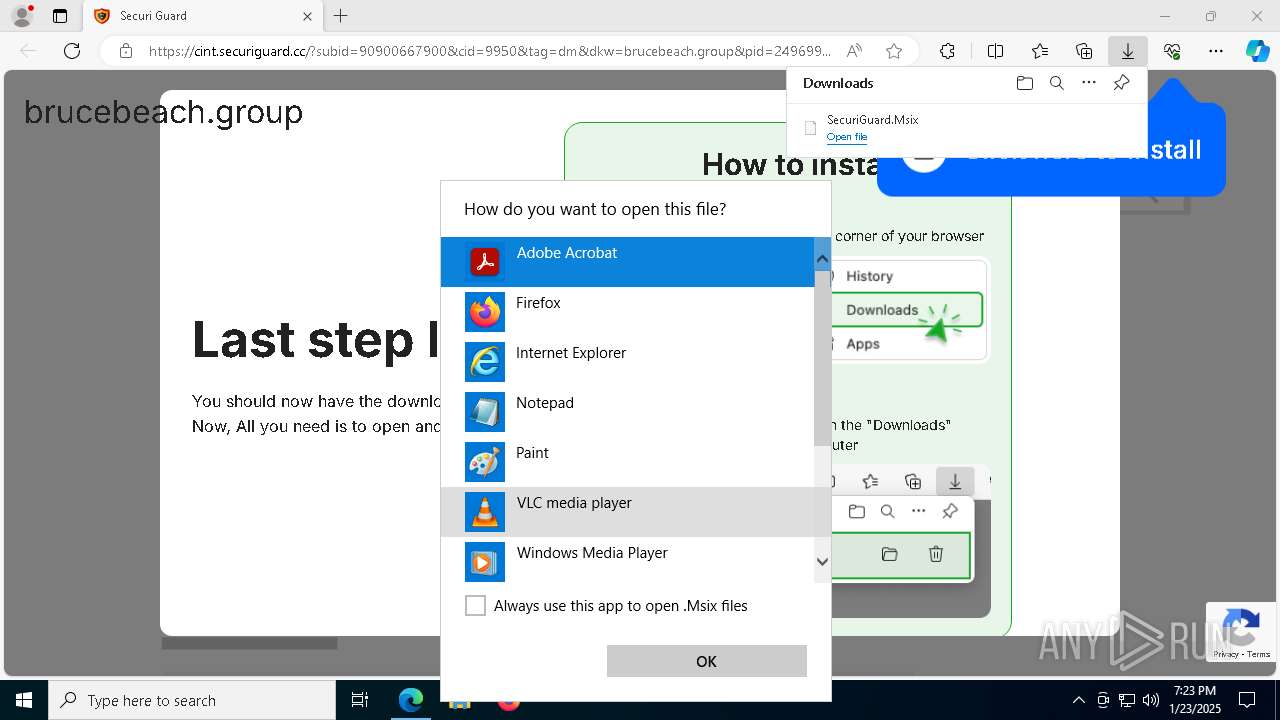Click the app list scrollbar thumb

[822, 358]
